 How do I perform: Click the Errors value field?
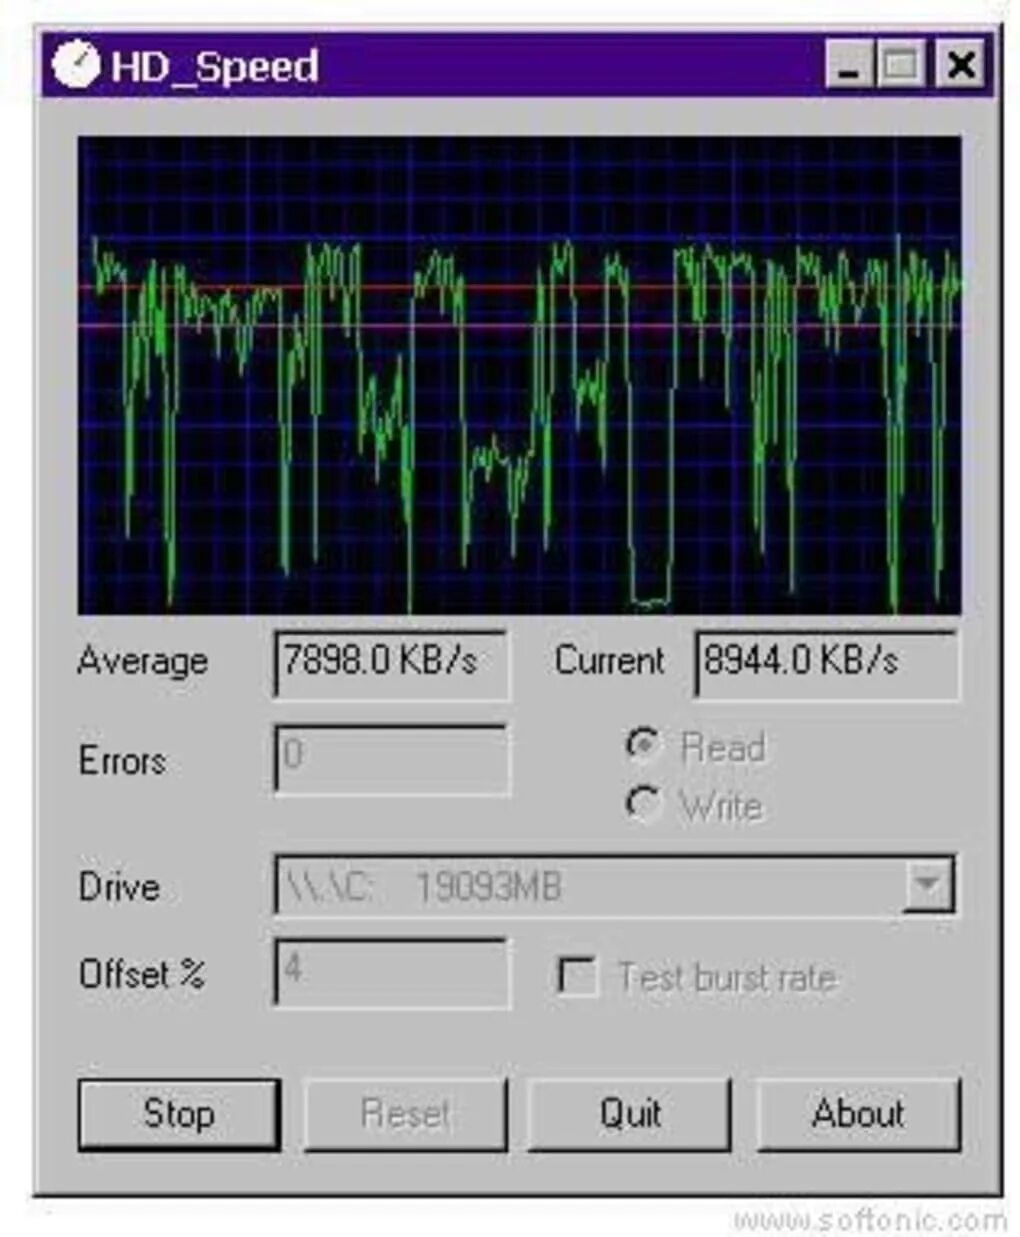391,759
